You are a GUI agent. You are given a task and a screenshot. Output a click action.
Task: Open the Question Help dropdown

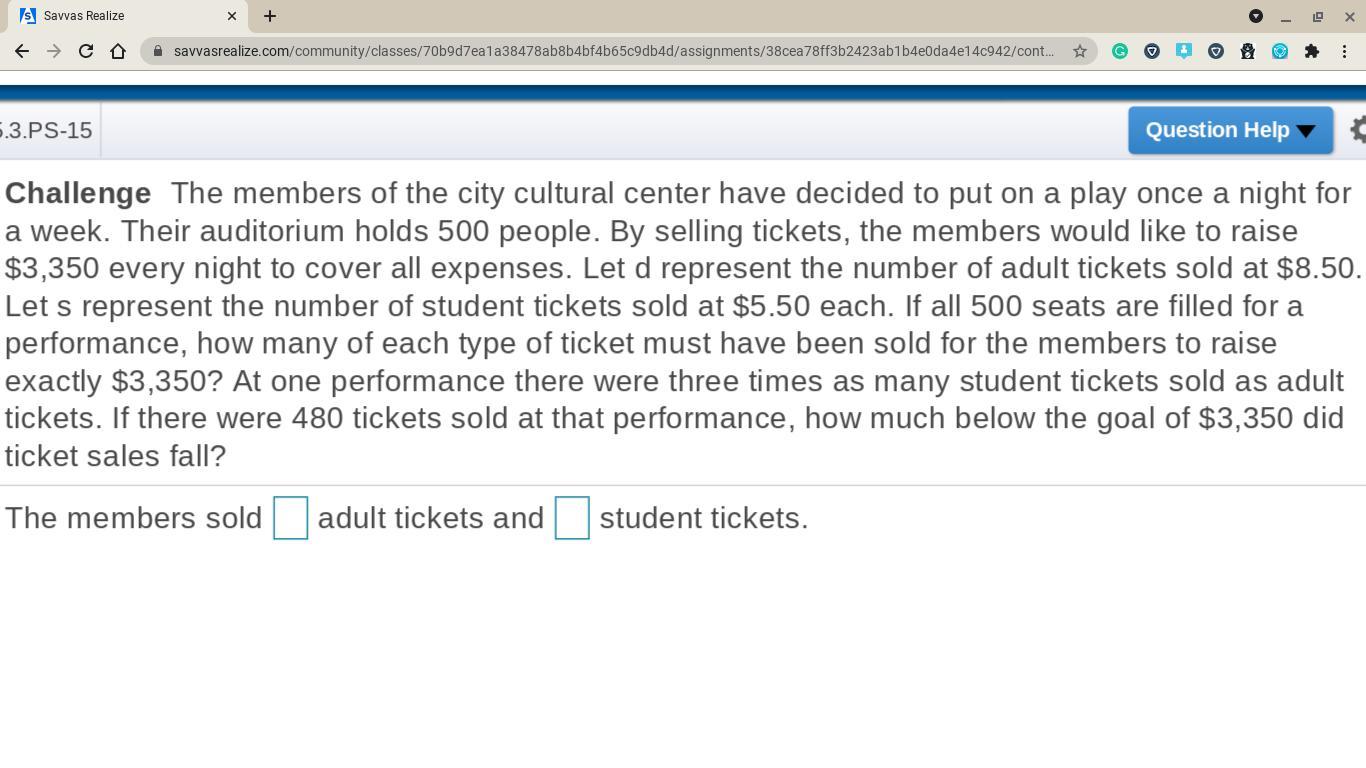[1230, 130]
